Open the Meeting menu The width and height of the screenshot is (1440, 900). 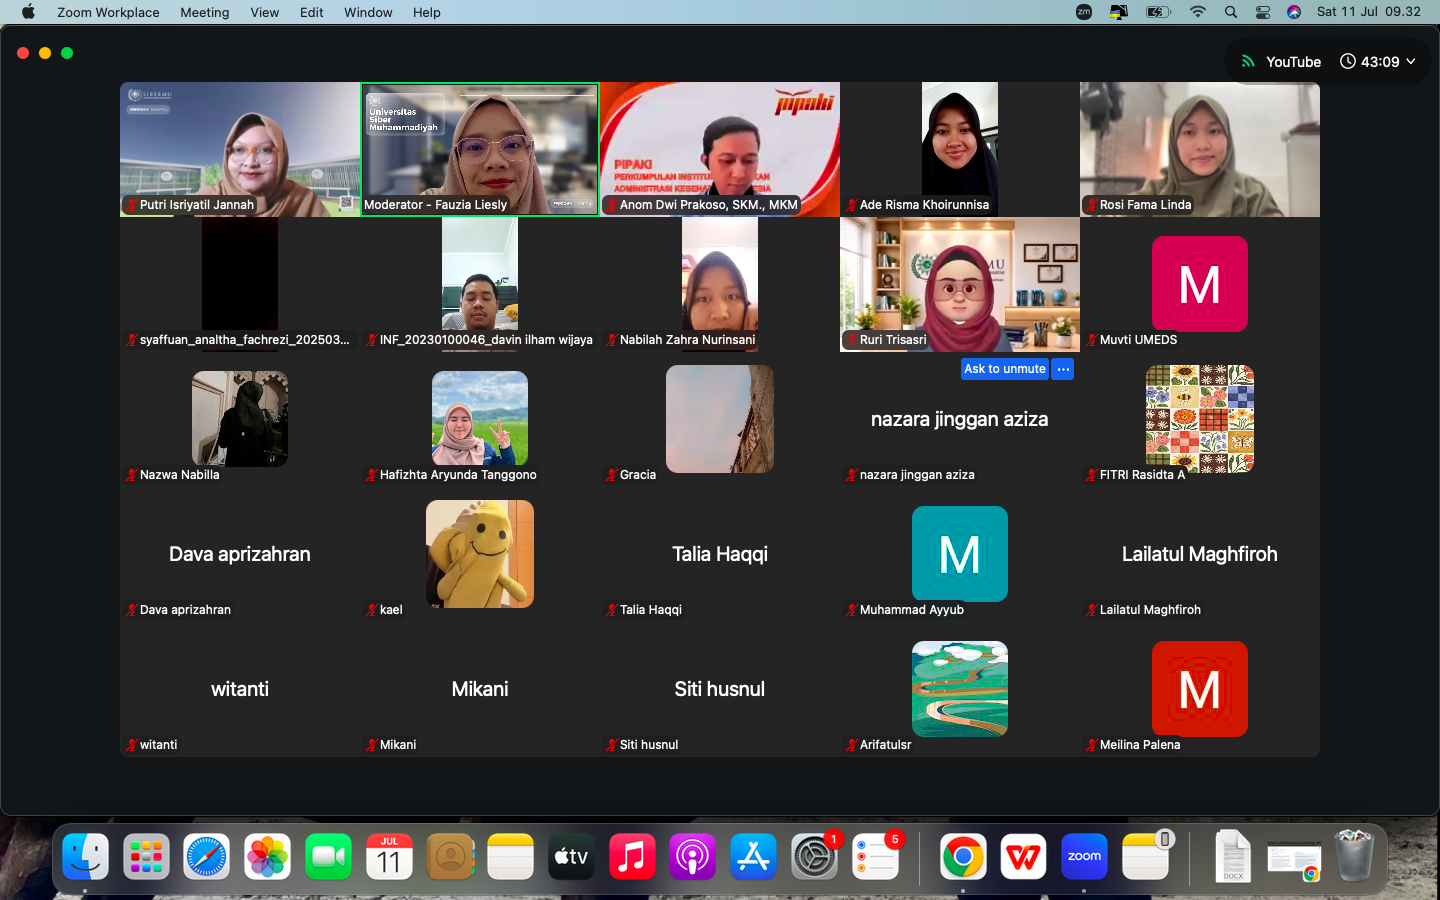pyautogui.click(x=205, y=12)
